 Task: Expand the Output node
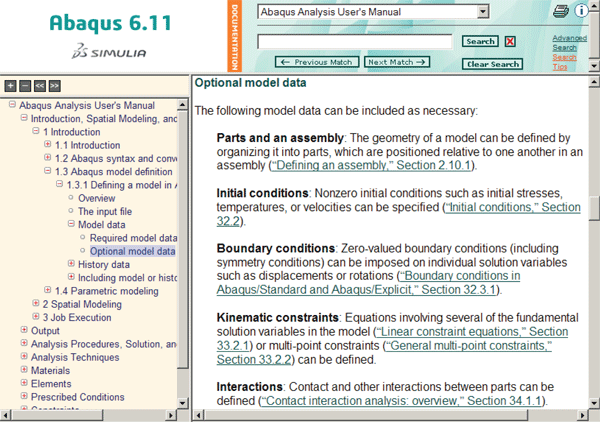24,330
